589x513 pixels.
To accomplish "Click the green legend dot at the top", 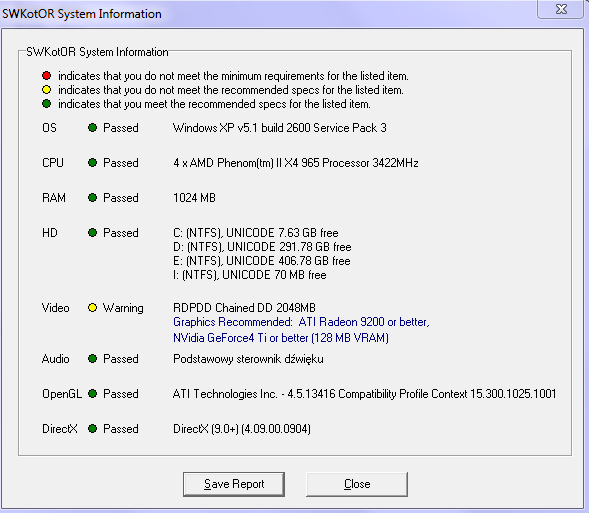I will 47,104.
